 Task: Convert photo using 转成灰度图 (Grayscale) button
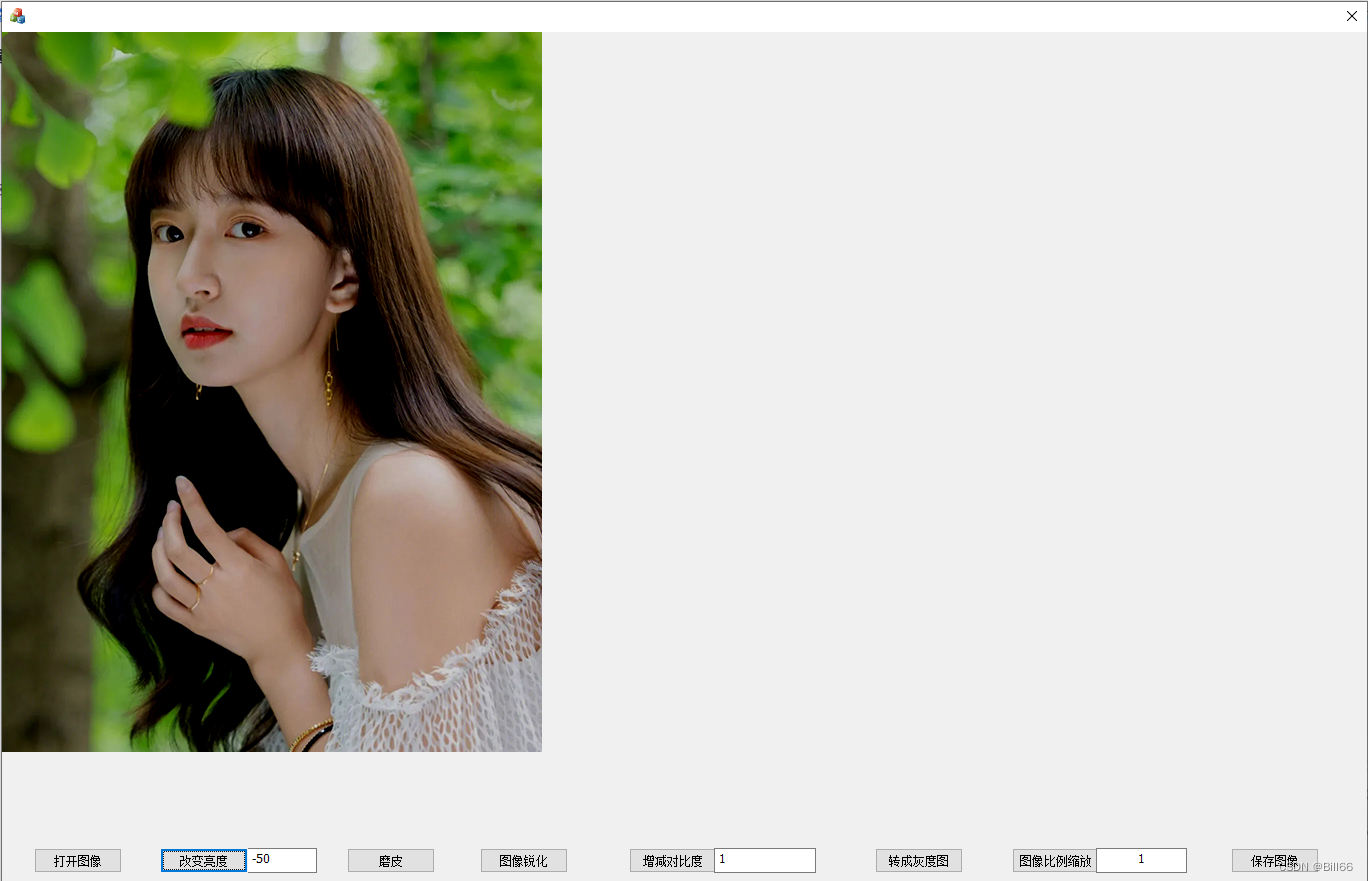918,860
